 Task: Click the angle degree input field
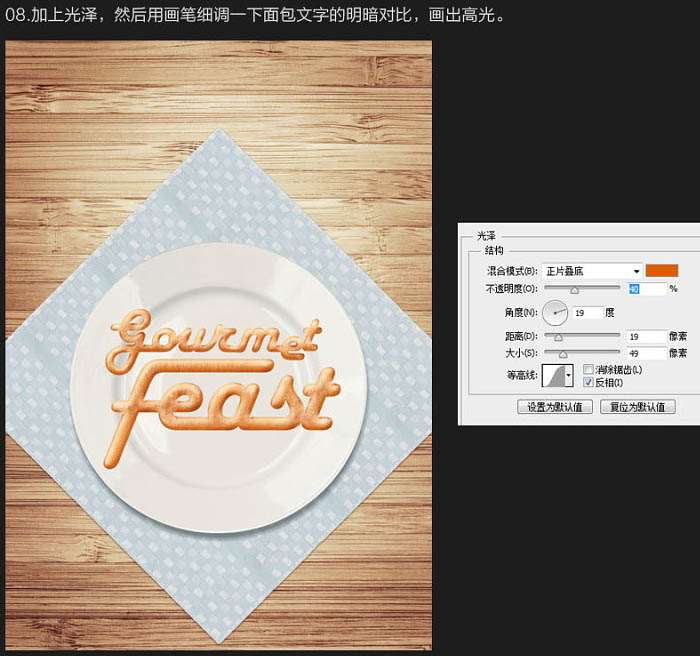point(587,313)
